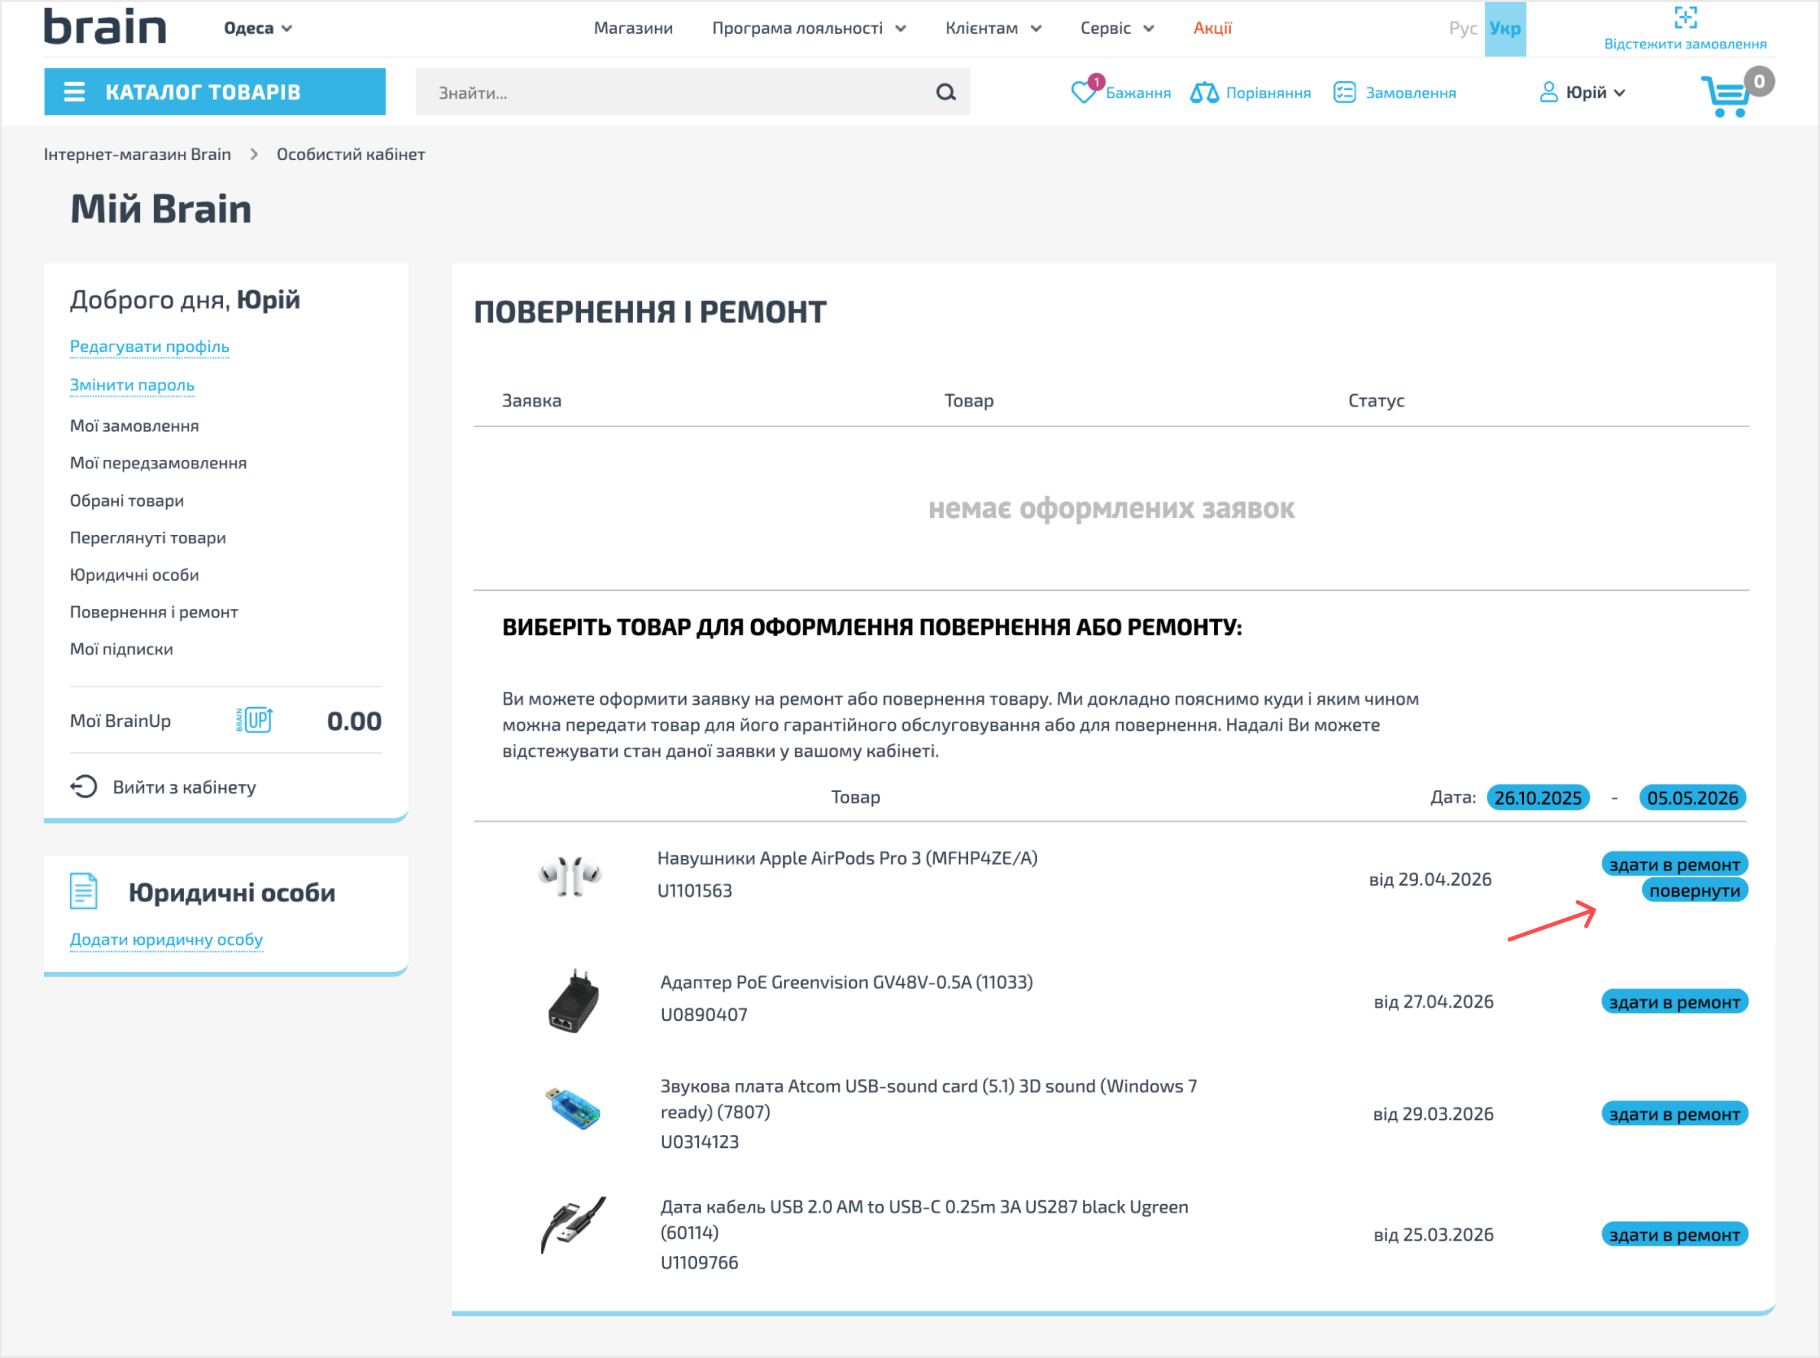The image size is (1820, 1358).
Task: Pick end date 05.05.2026
Action: [x=1693, y=798]
